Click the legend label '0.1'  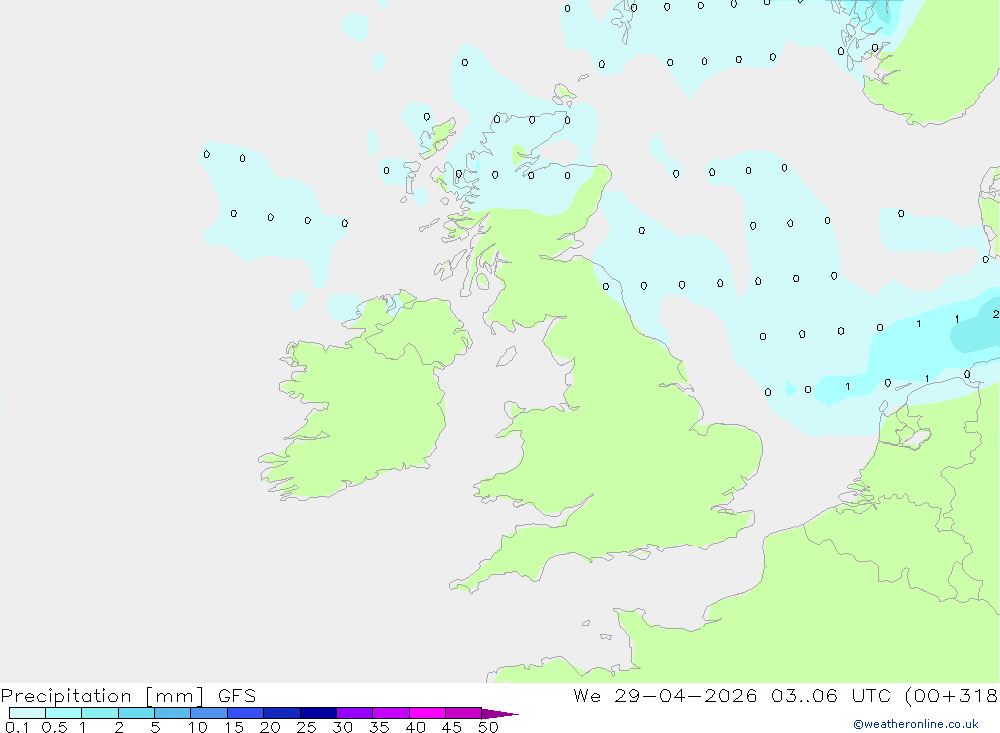pyautogui.click(x=17, y=727)
